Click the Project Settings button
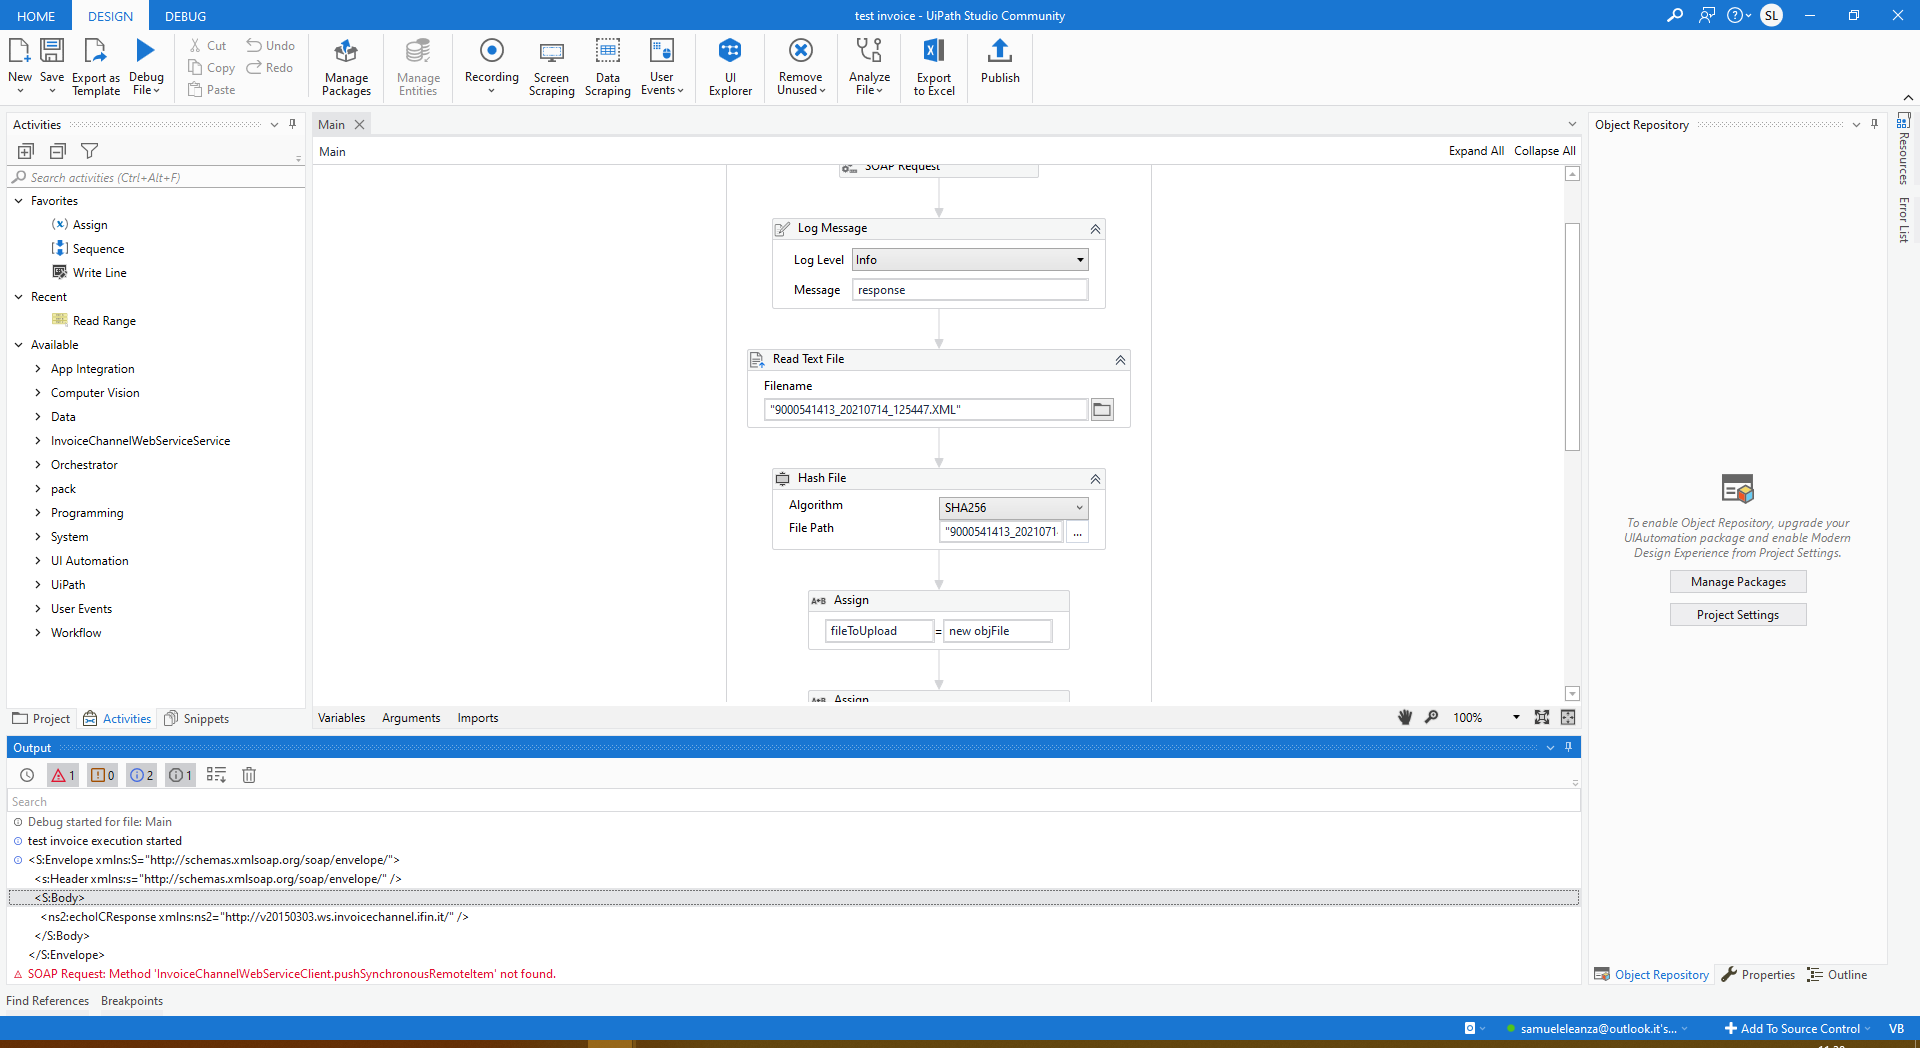The image size is (1928, 1048). 1738,615
